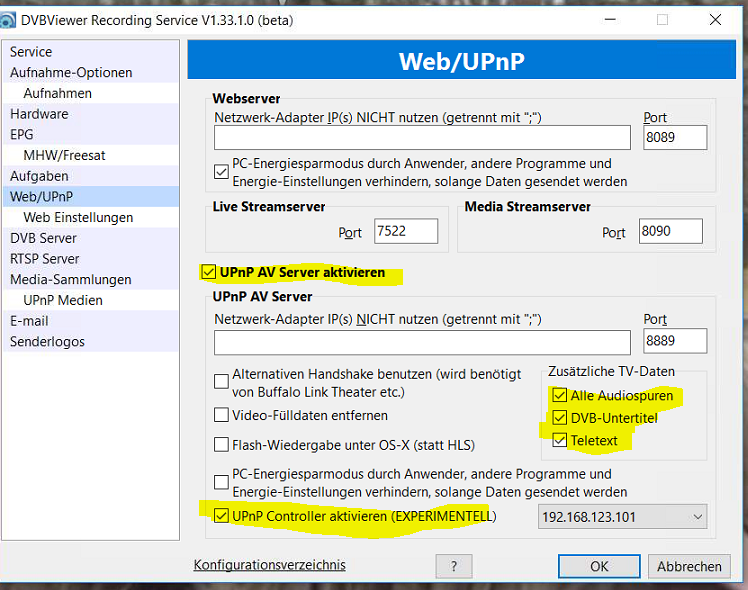The height and width of the screenshot is (590, 748).
Task: Click the ? help button
Action: pyautogui.click(x=454, y=566)
